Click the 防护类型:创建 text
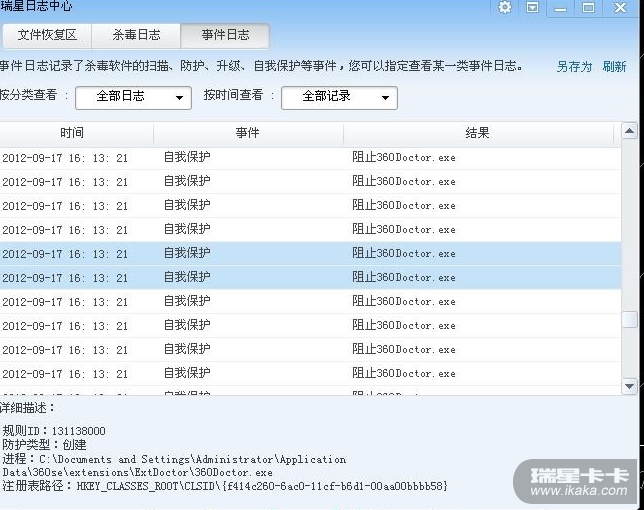The height and width of the screenshot is (510, 644). click(x=44, y=445)
